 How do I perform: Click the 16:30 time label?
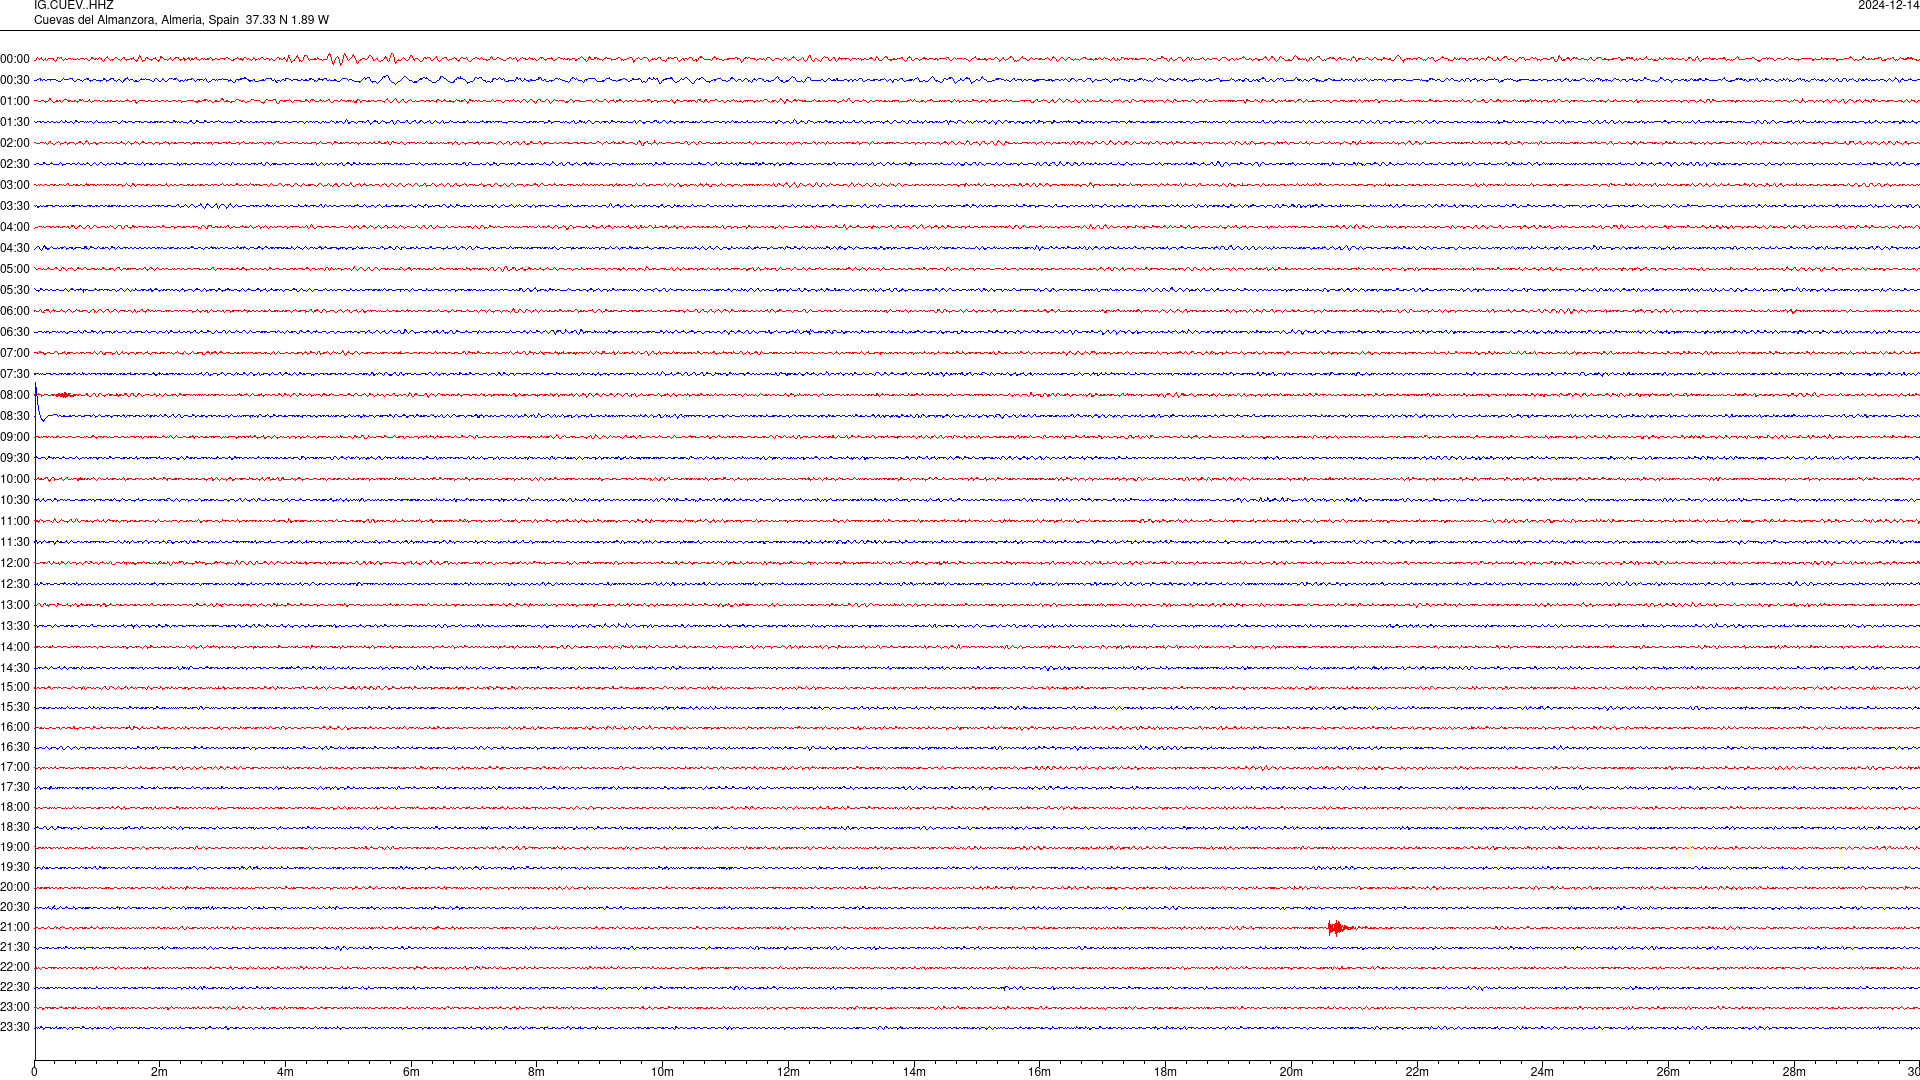tap(15, 747)
